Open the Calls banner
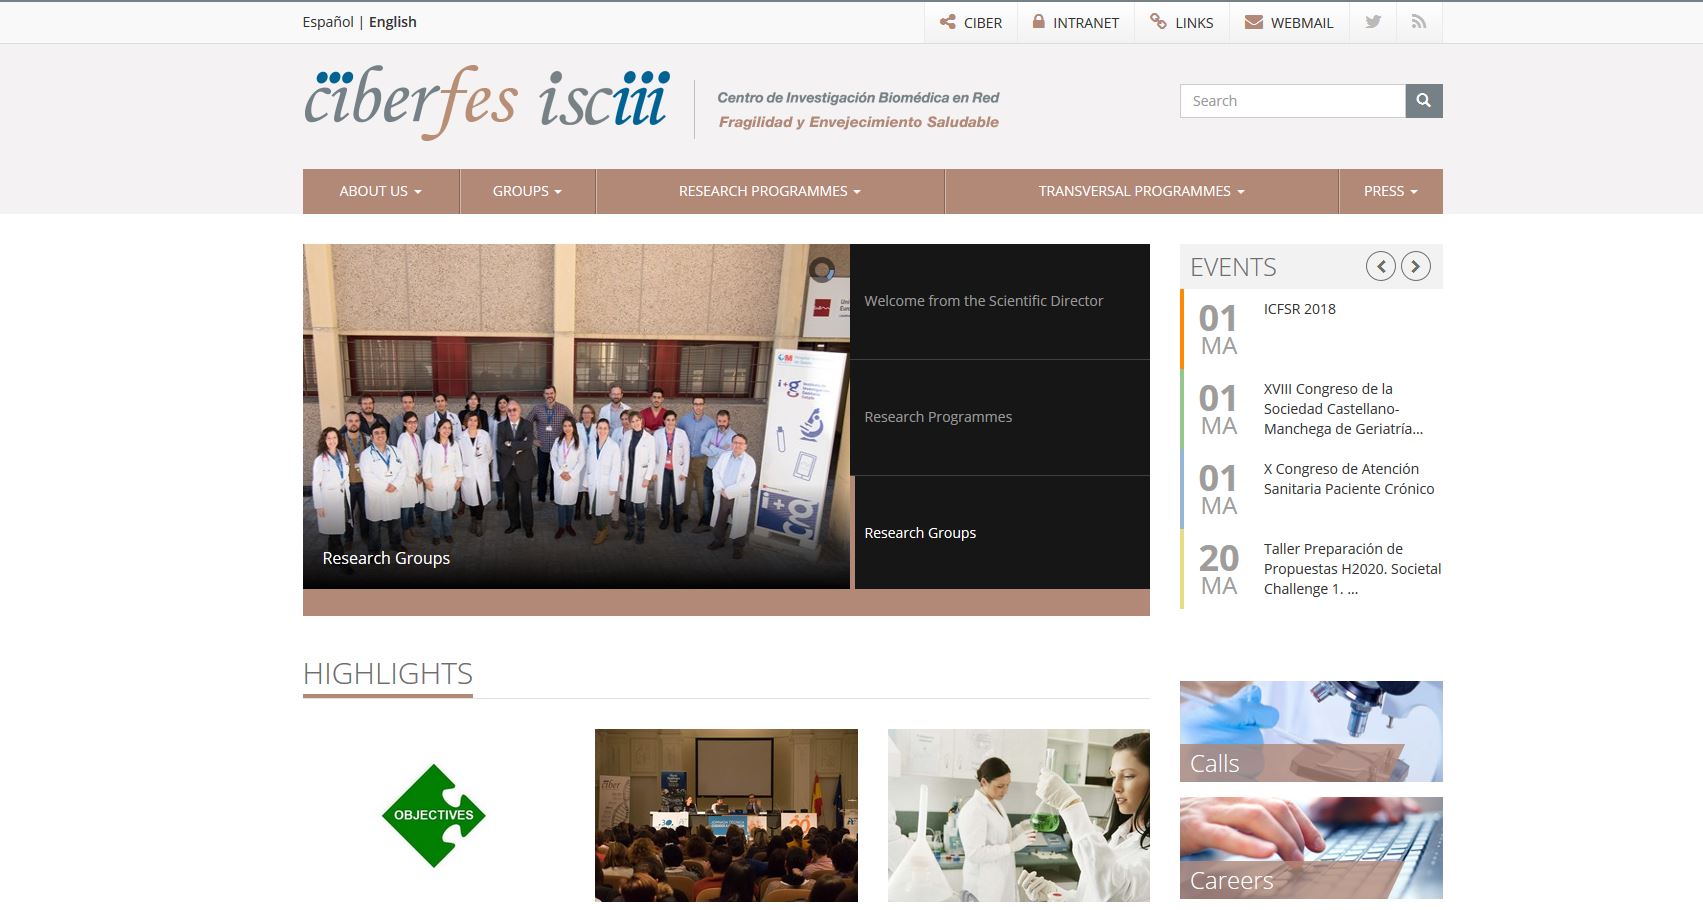Image resolution: width=1703 pixels, height=910 pixels. point(1310,731)
